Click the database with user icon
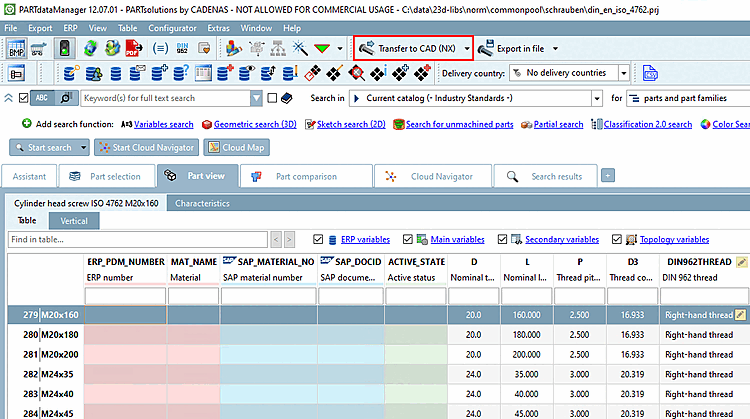Viewport: 750px width, 419px height. point(94,73)
